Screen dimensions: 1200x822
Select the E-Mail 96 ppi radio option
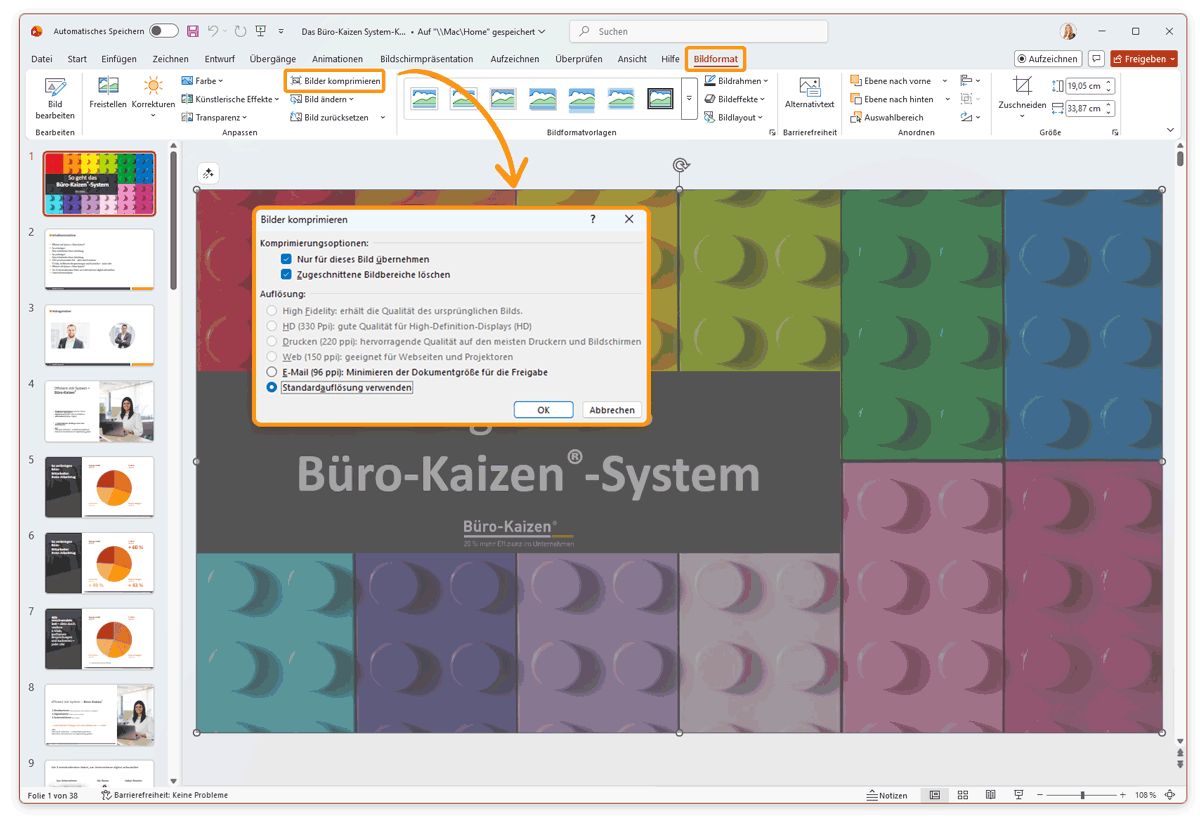[271, 371]
